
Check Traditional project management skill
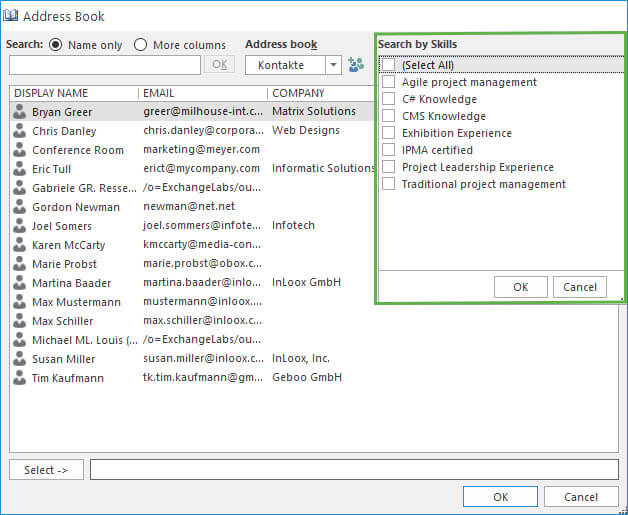coord(388,184)
